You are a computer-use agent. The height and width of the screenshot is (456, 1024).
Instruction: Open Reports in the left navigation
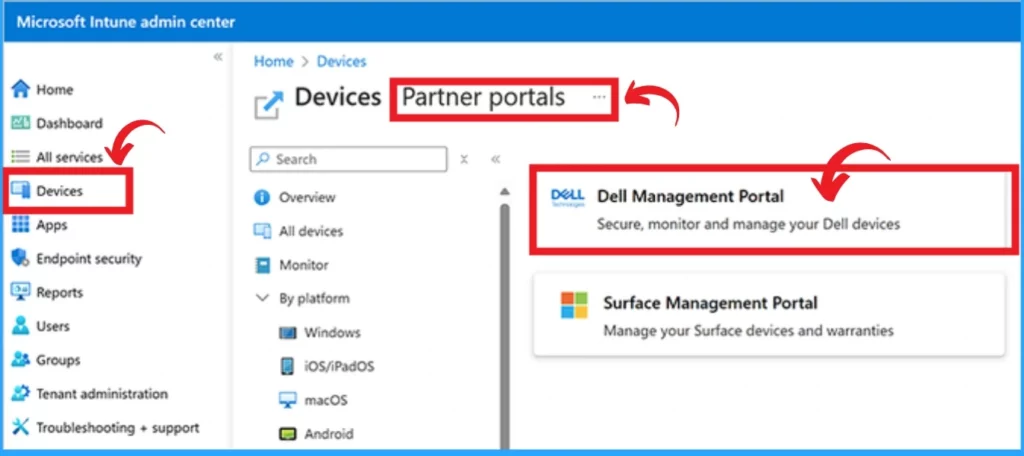pos(59,293)
